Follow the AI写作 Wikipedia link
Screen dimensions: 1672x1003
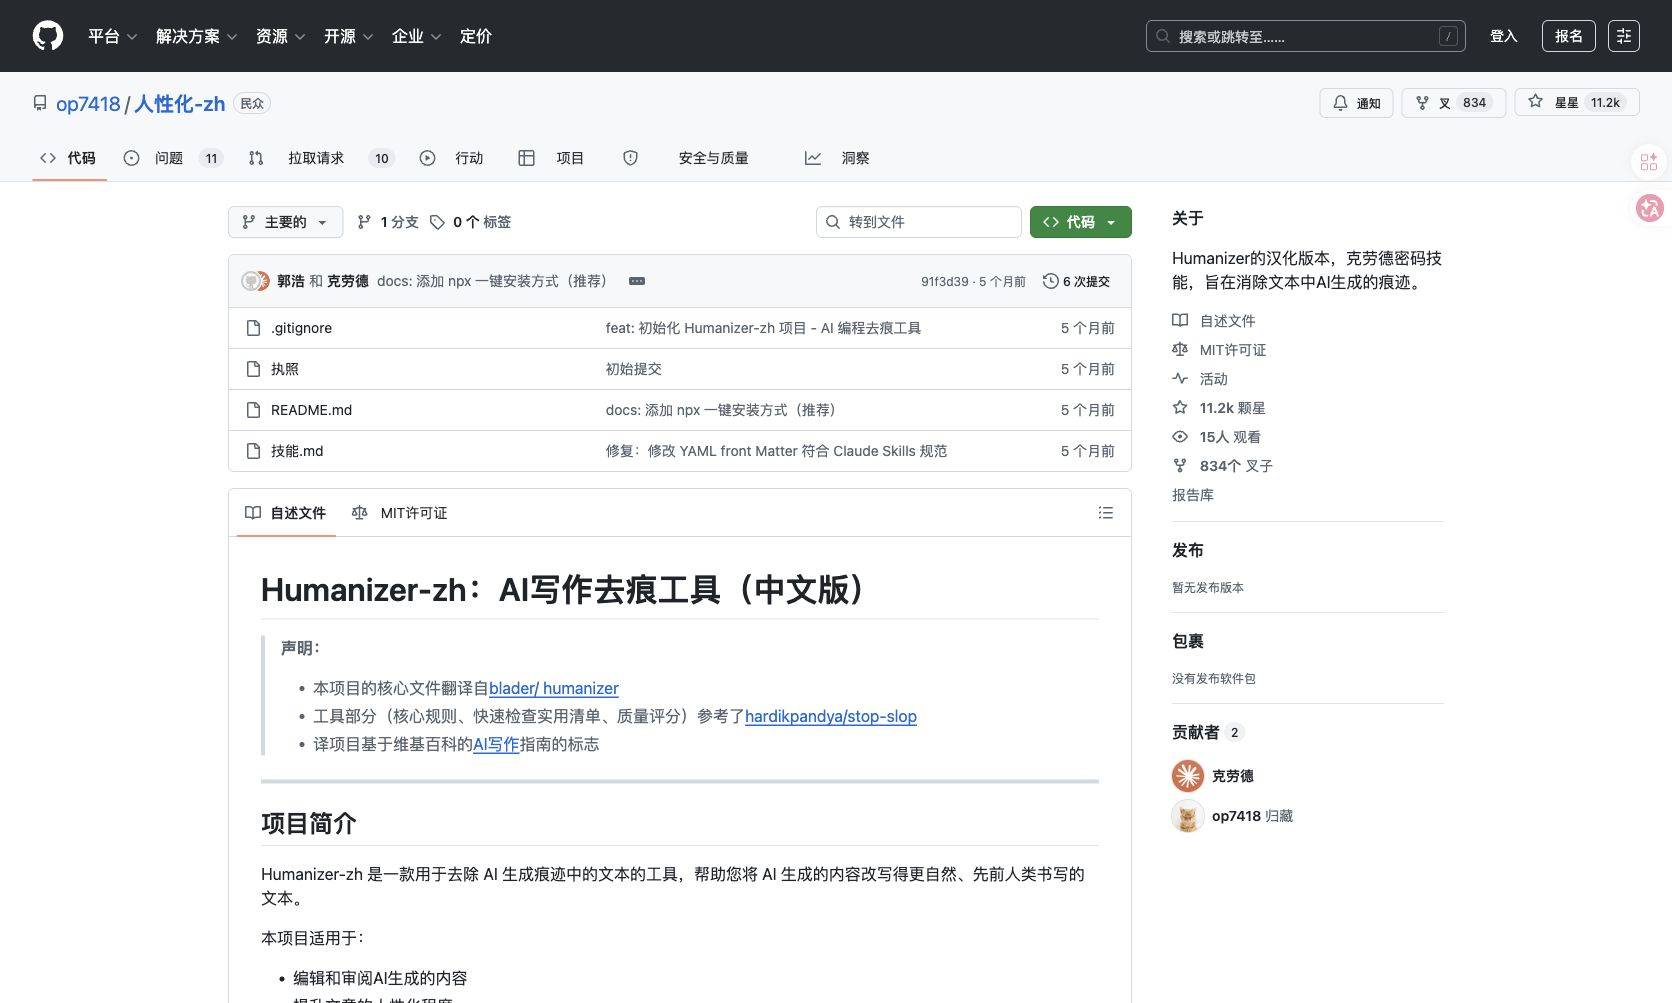(x=496, y=744)
